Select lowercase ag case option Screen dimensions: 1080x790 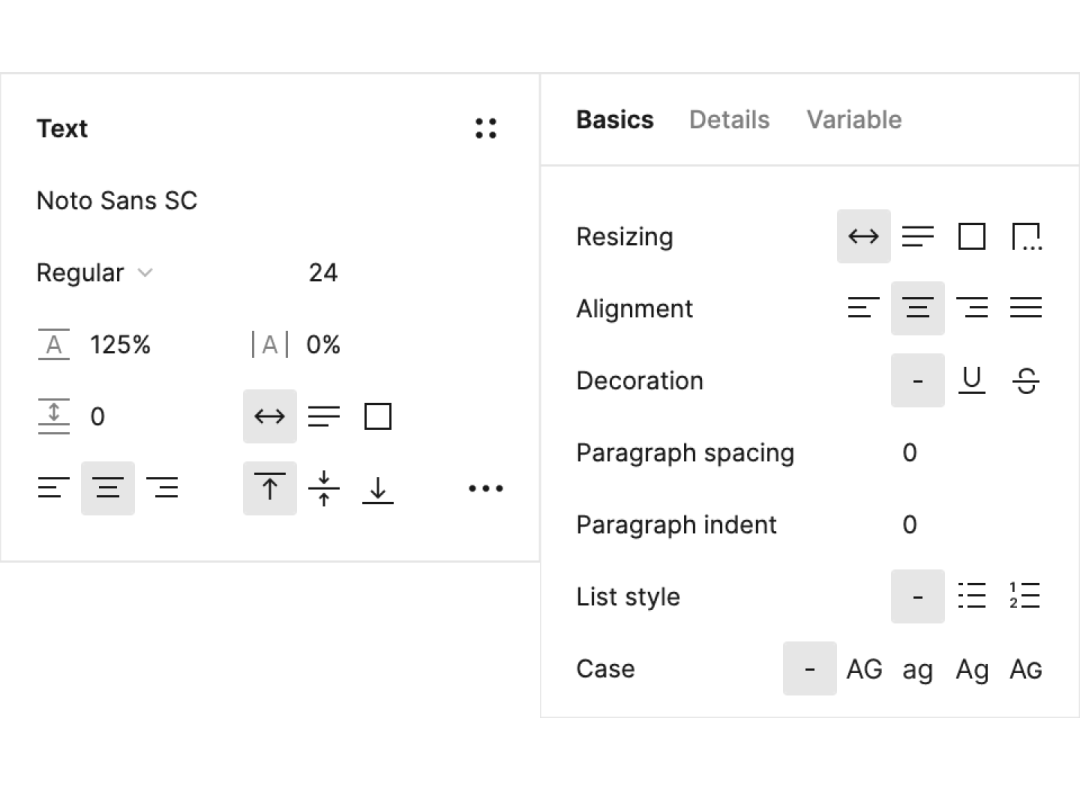click(918, 669)
